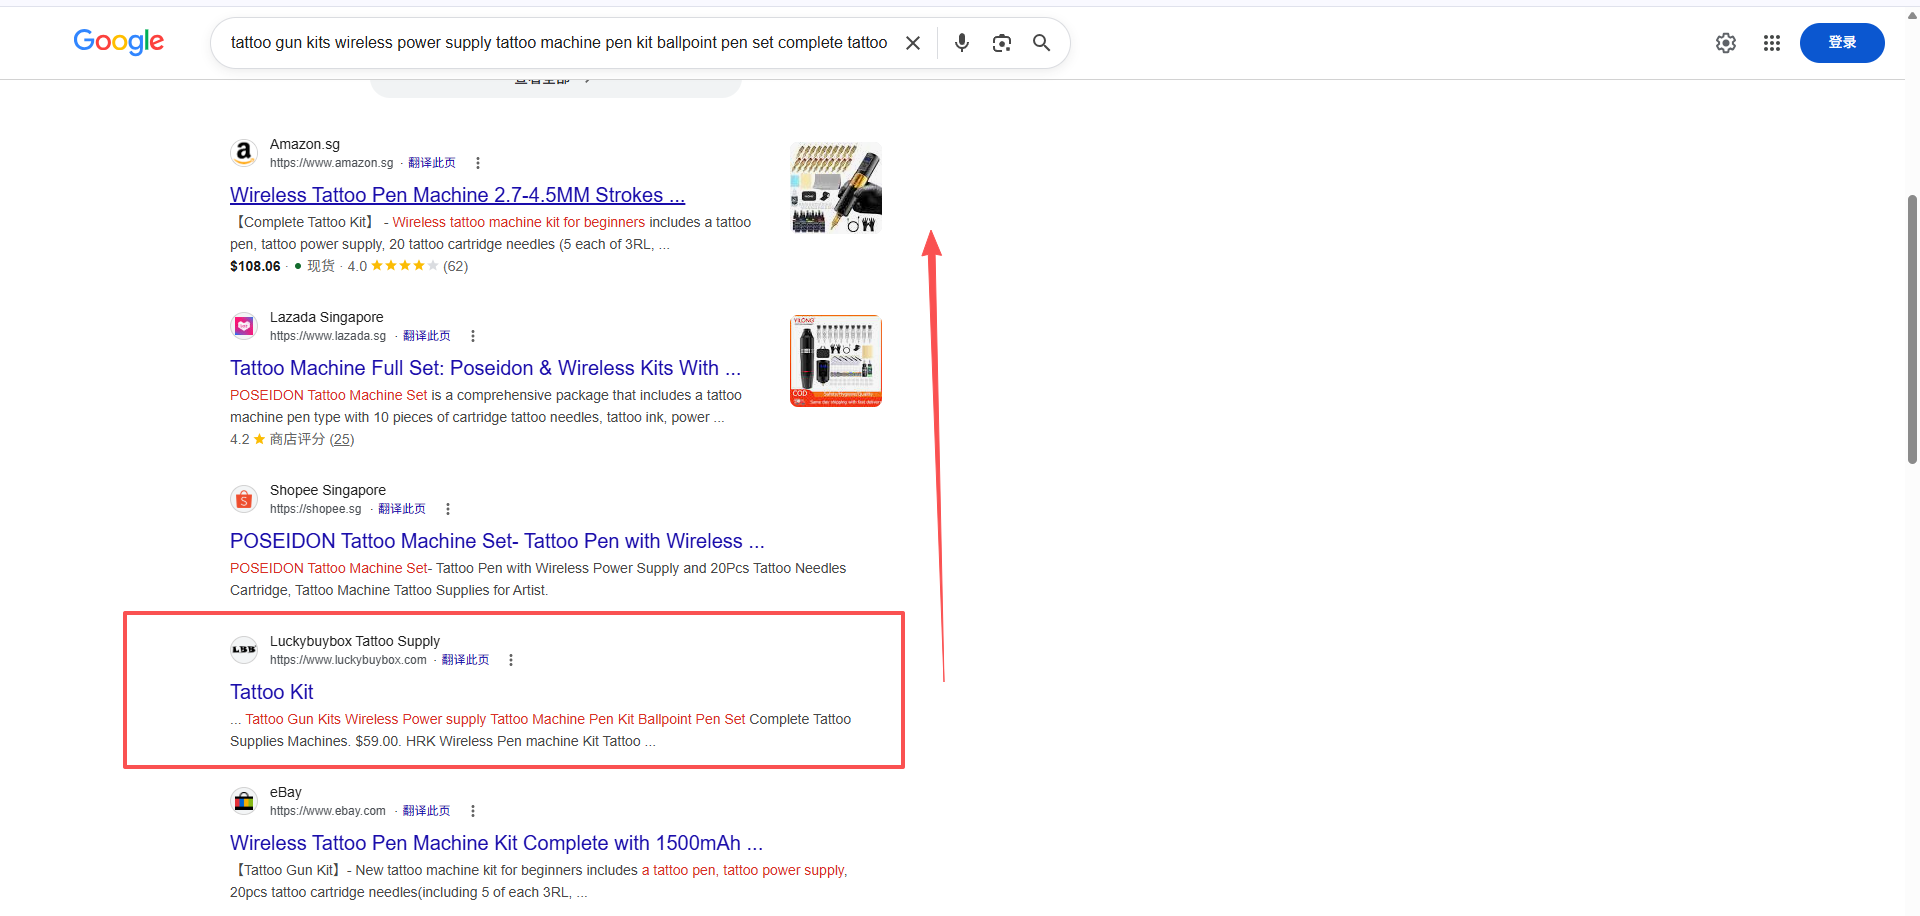1920x916 pixels.
Task: Click inside the search query field
Action: 559,43
